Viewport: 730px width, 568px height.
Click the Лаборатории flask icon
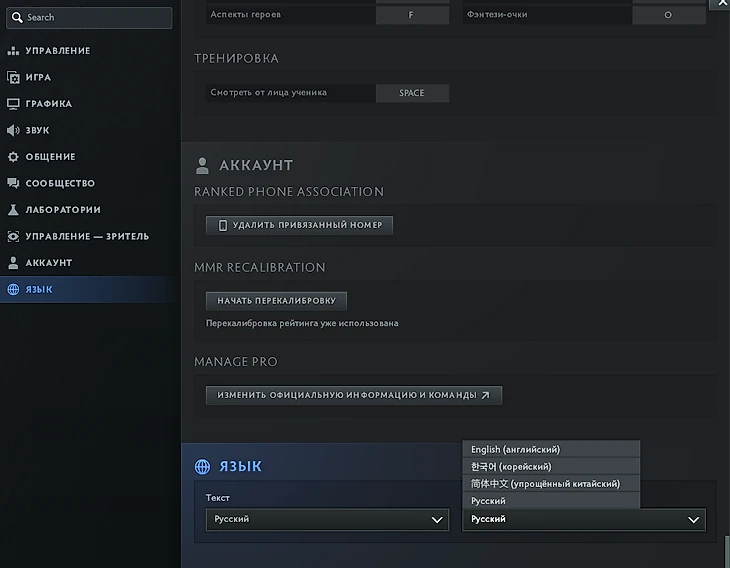tap(13, 210)
